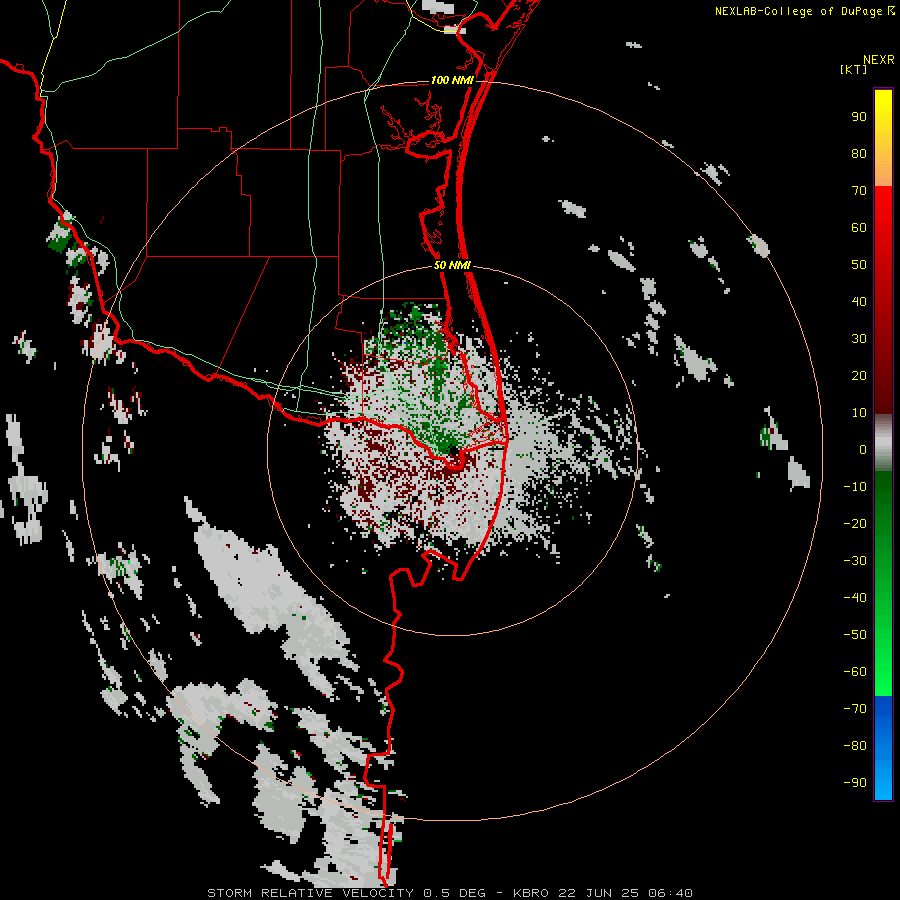The image size is (900, 900).
Task: Click the -60 value on the velocity scale
Action: [855, 672]
